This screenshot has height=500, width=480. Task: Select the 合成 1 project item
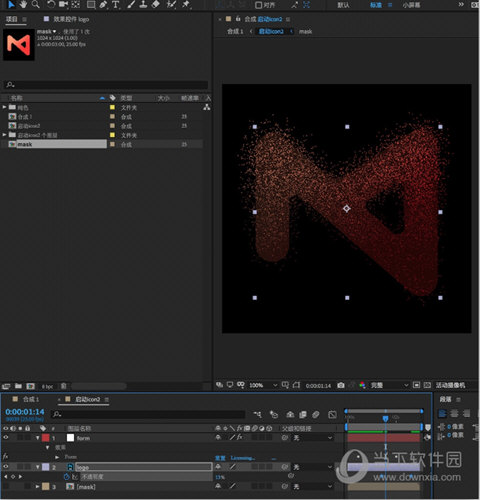[25, 117]
